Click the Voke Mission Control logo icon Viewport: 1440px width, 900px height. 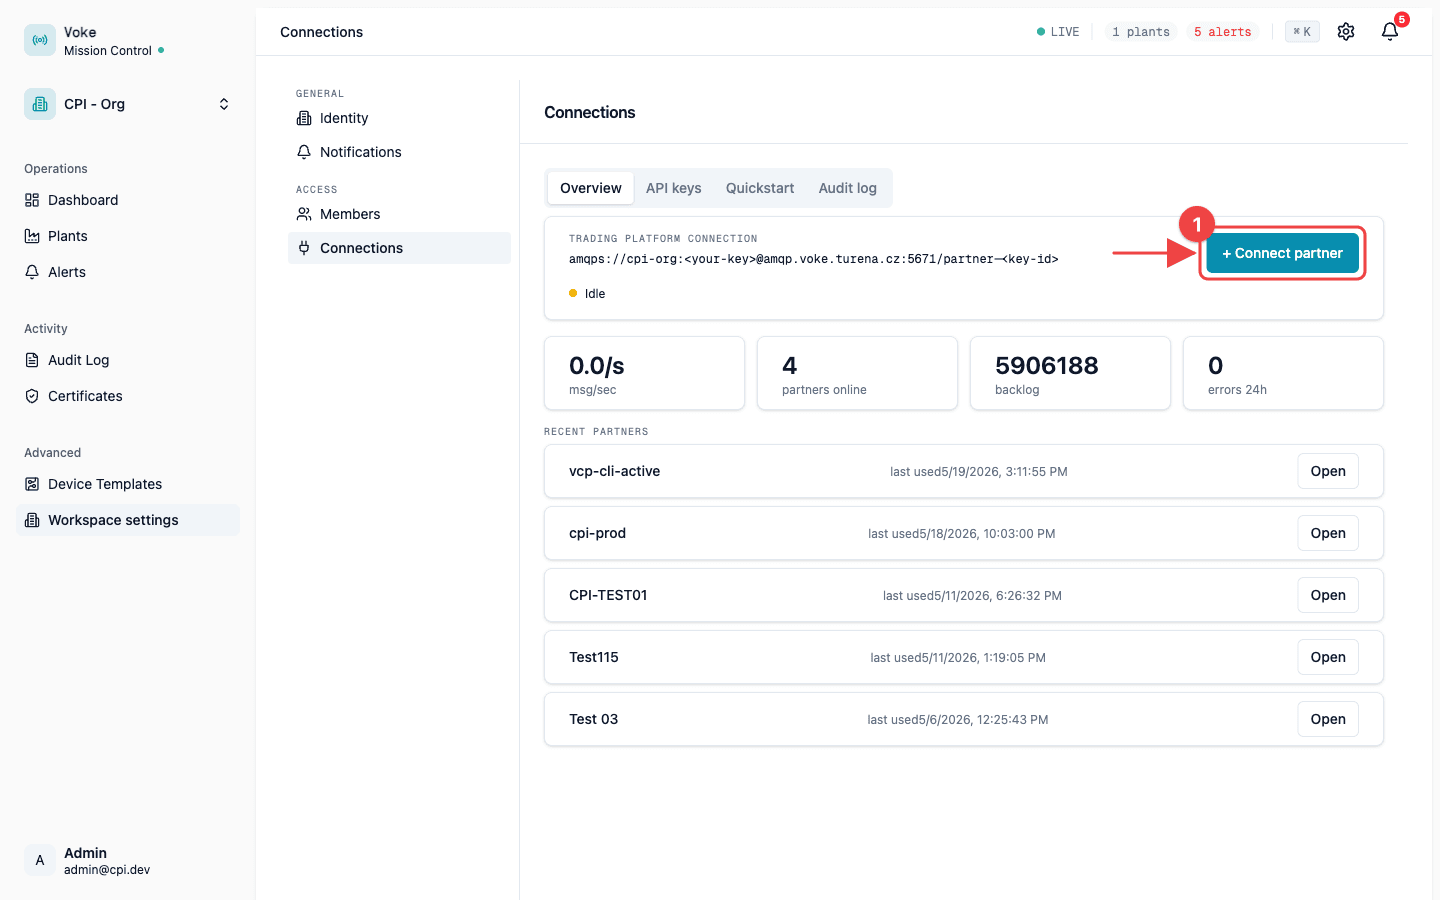coord(40,40)
